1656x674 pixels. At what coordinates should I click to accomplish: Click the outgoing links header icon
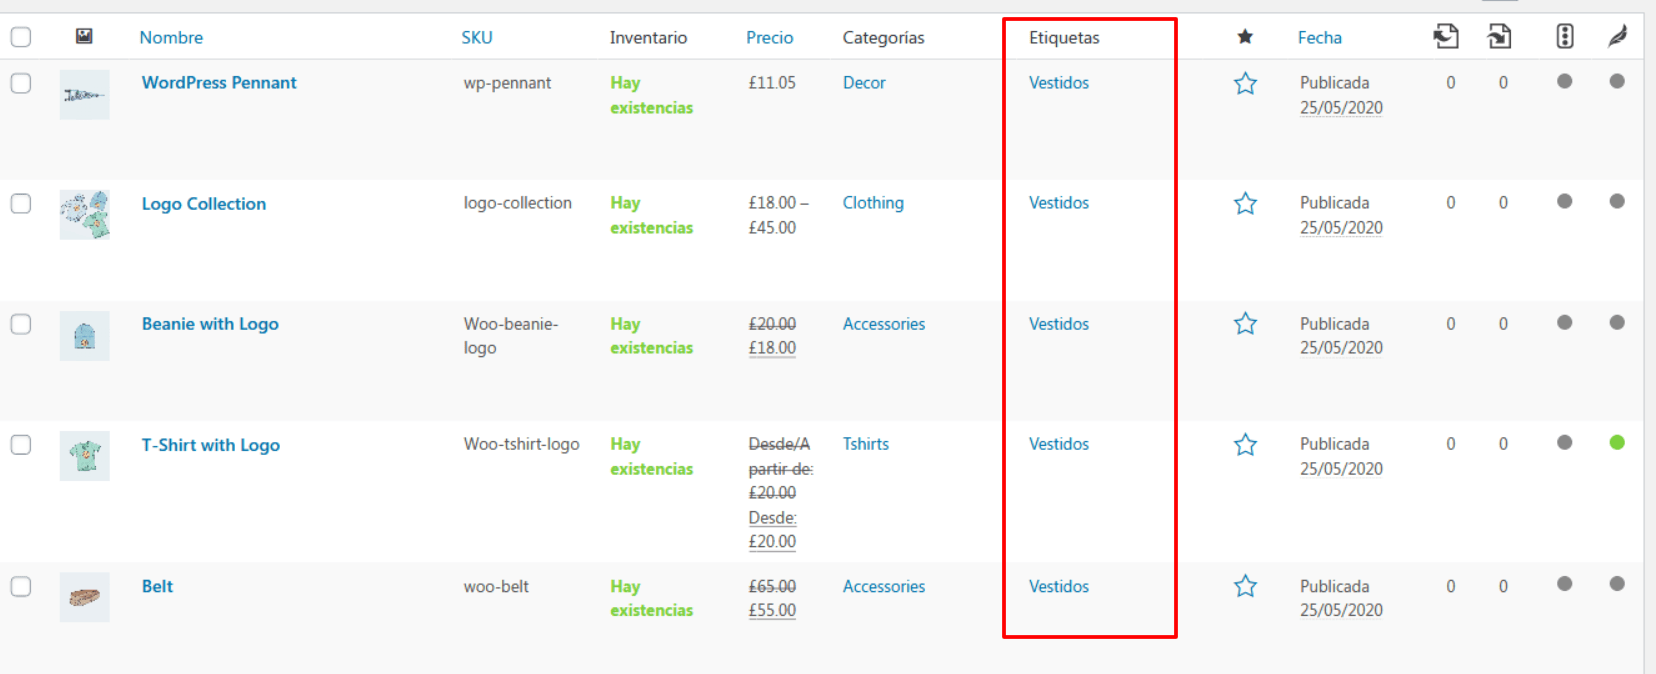pos(1446,37)
